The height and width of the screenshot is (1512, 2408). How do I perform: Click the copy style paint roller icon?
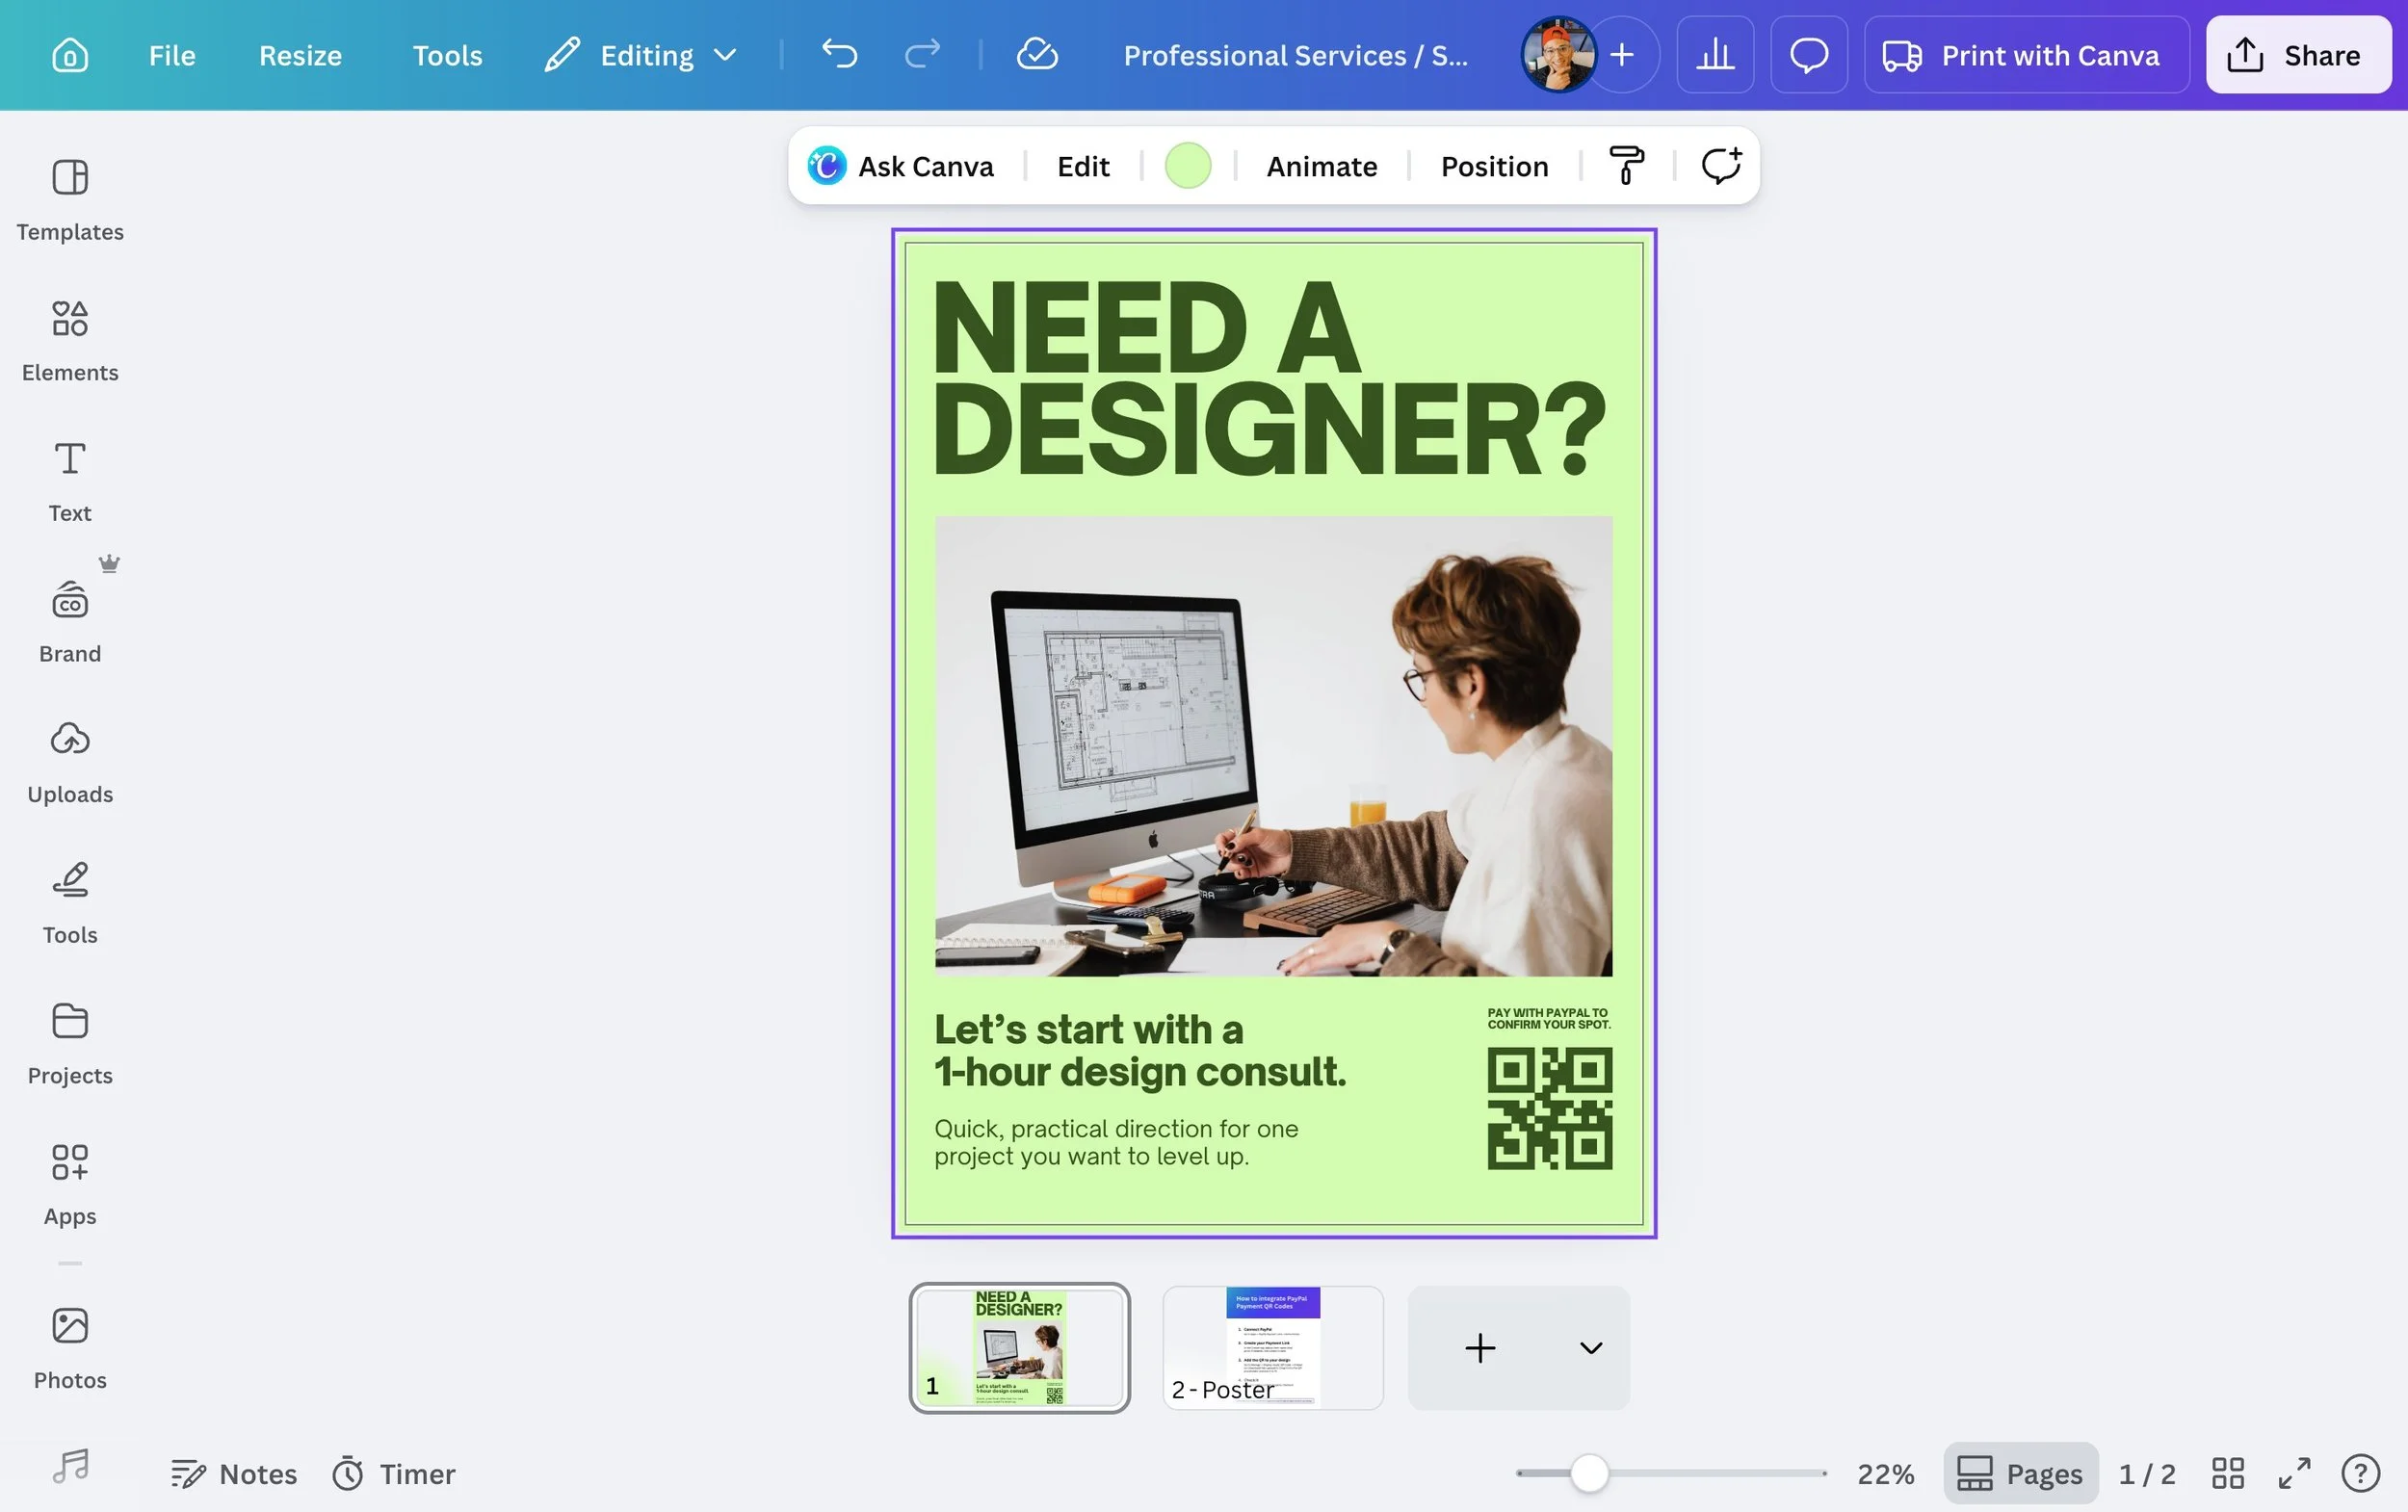(x=1626, y=166)
